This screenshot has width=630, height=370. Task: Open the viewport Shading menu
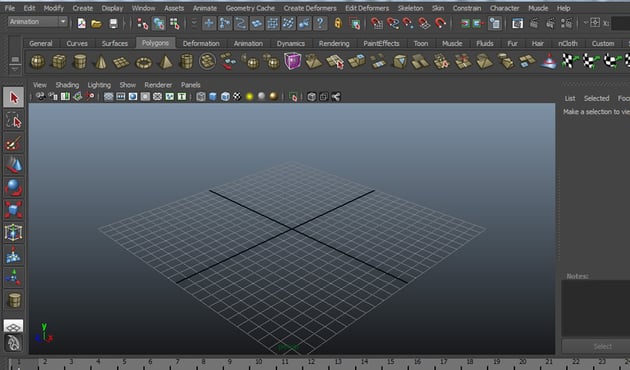[x=67, y=85]
